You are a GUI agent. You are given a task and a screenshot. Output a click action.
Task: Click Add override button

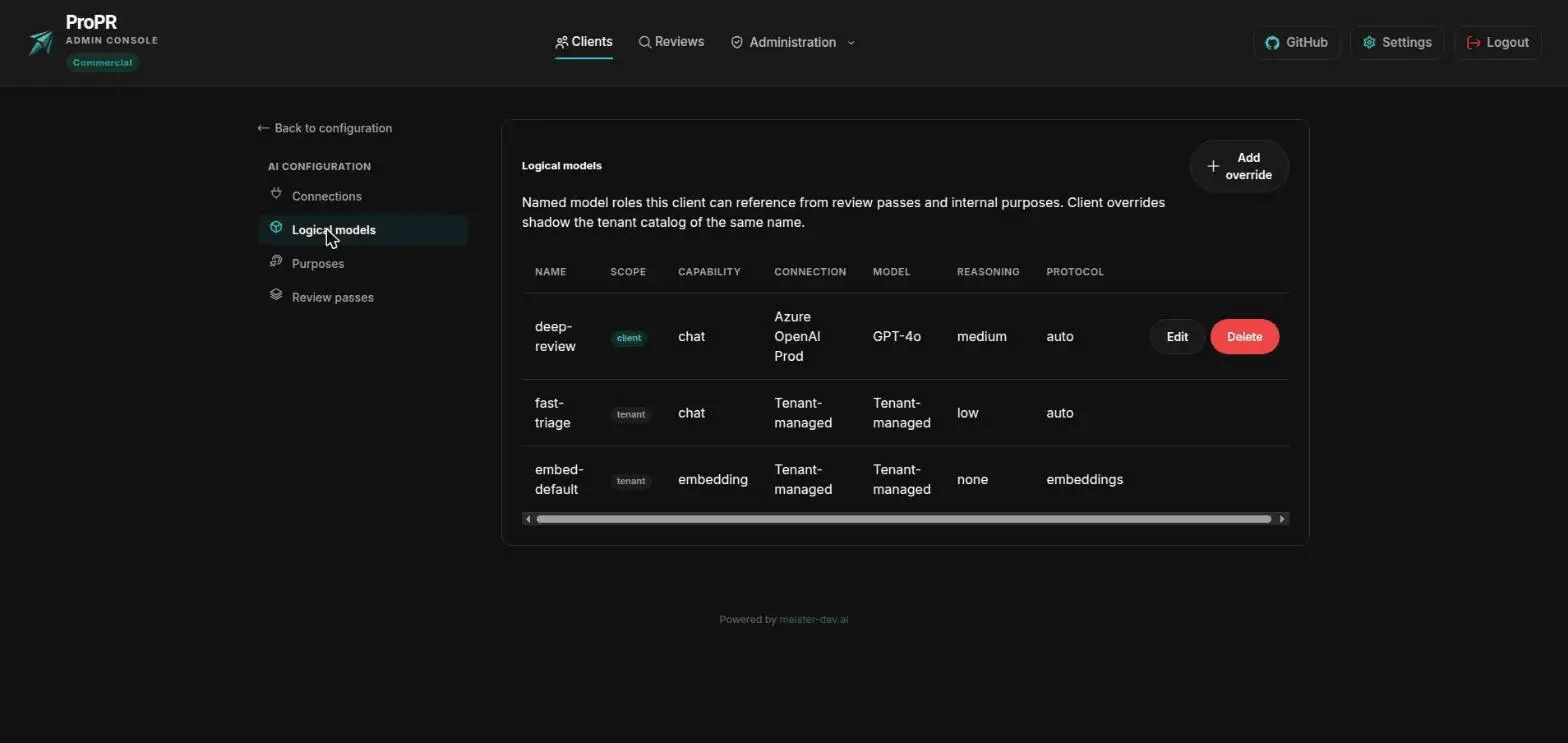click(1239, 166)
